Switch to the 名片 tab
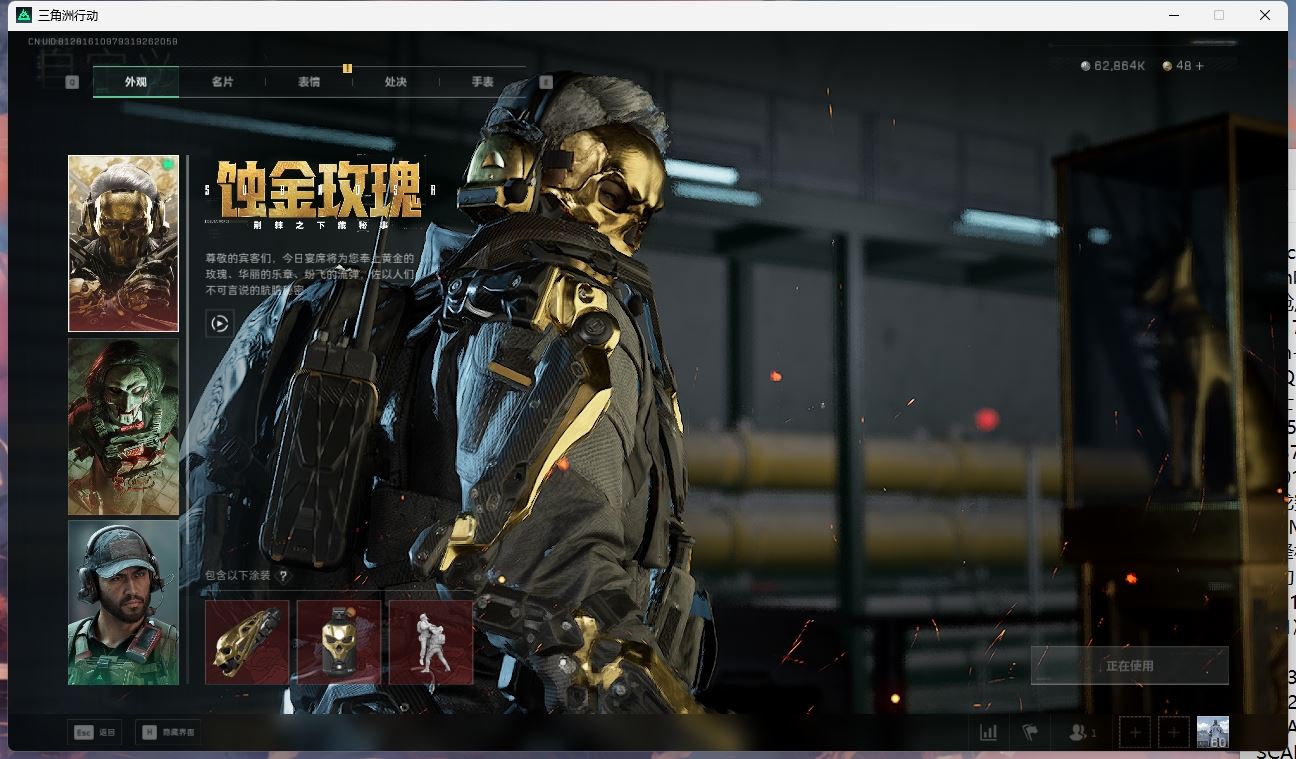 coord(222,82)
